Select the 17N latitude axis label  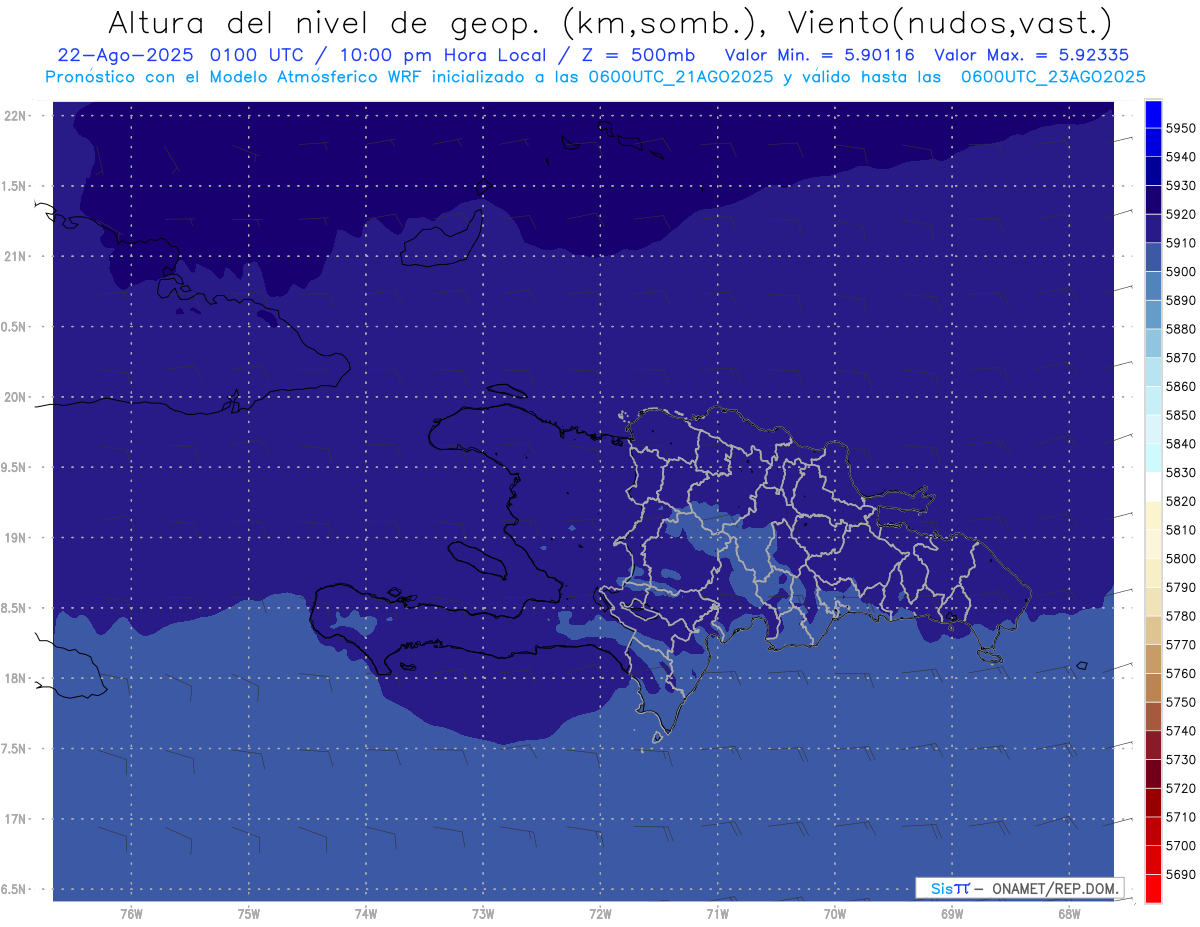tap(18, 819)
